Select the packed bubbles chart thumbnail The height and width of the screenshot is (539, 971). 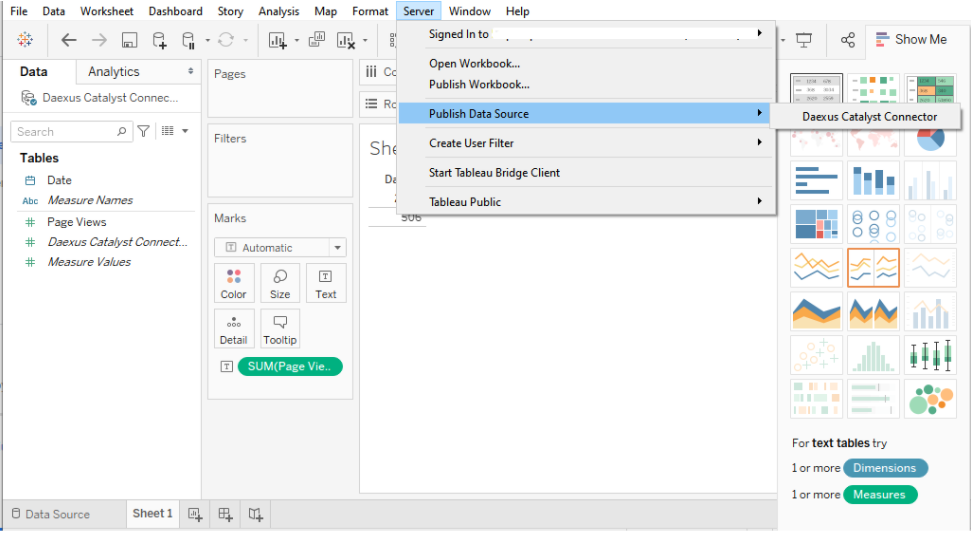click(x=930, y=399)
